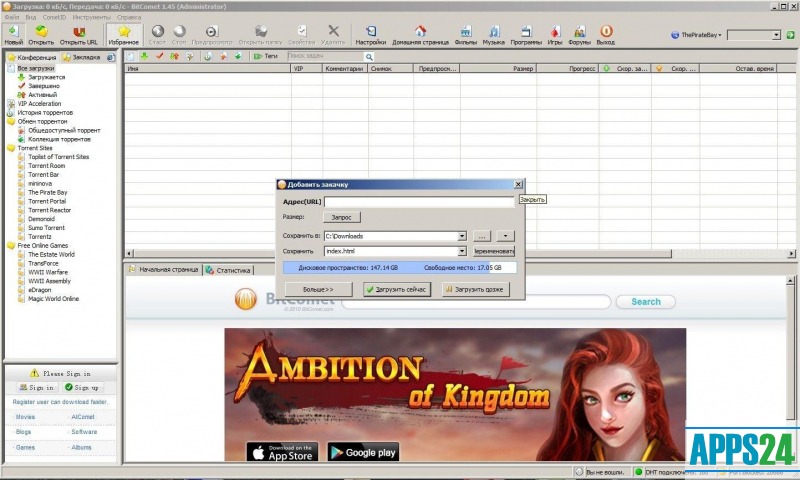Open the top-right search combo box arrow

click(x=776, y=35)
